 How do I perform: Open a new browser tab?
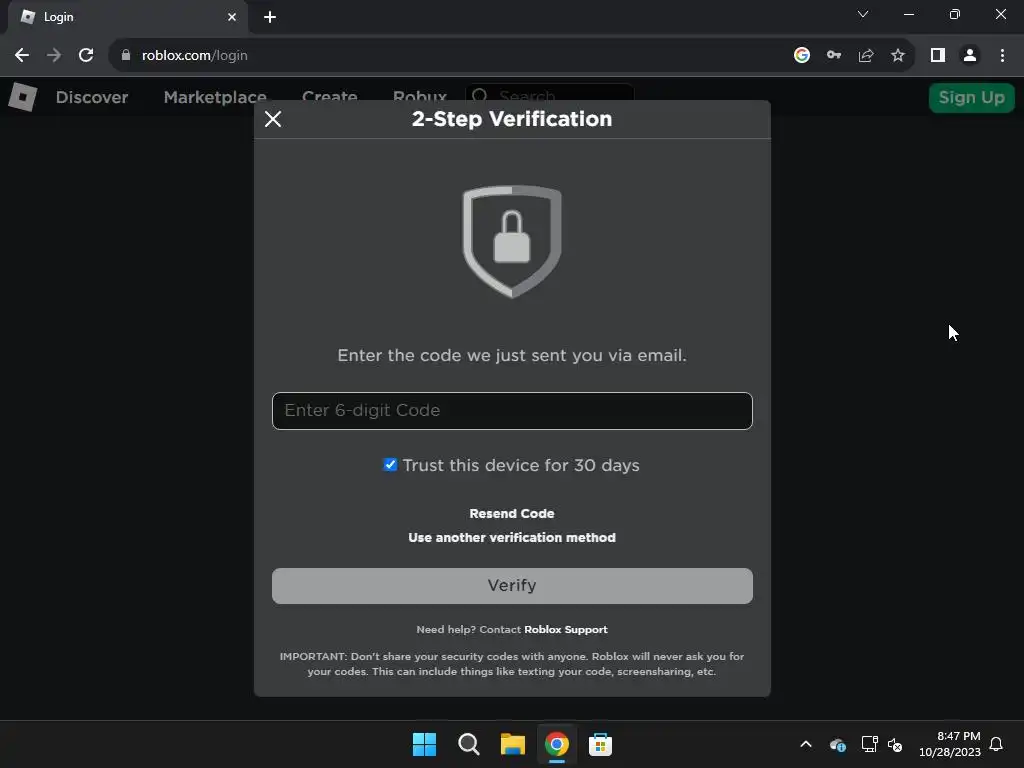point(270,17)
